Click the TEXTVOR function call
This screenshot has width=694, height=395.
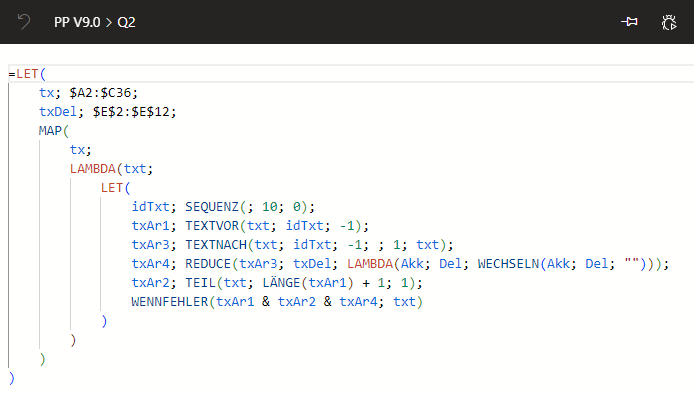coord(212,226)
